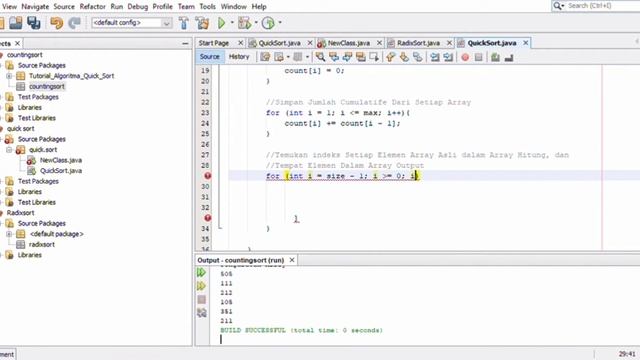
Task: Click the Shift Line Left icon
Action: 435,57
